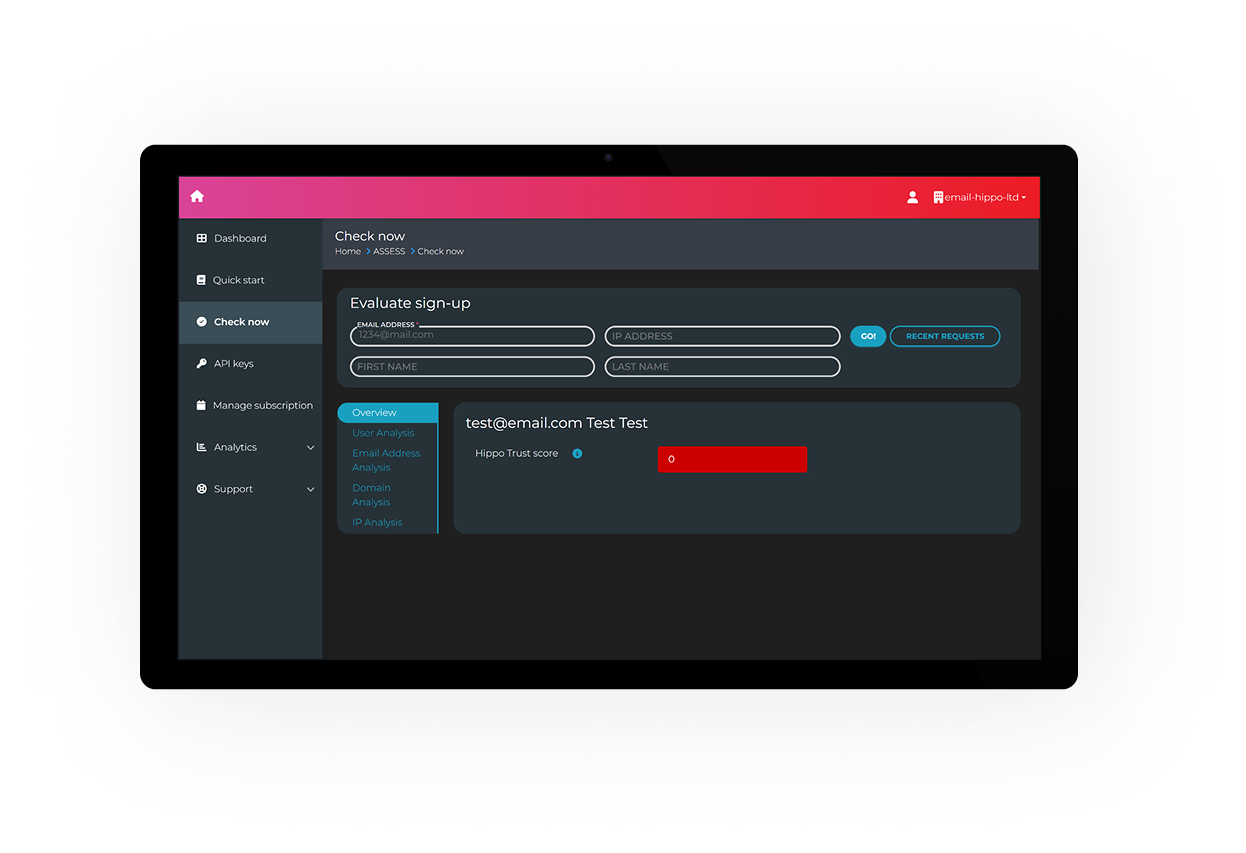The height and width of the screenshot is (853, 1246).
Task: Expand the Analytics chevron
Action: [x=310, y=448]
